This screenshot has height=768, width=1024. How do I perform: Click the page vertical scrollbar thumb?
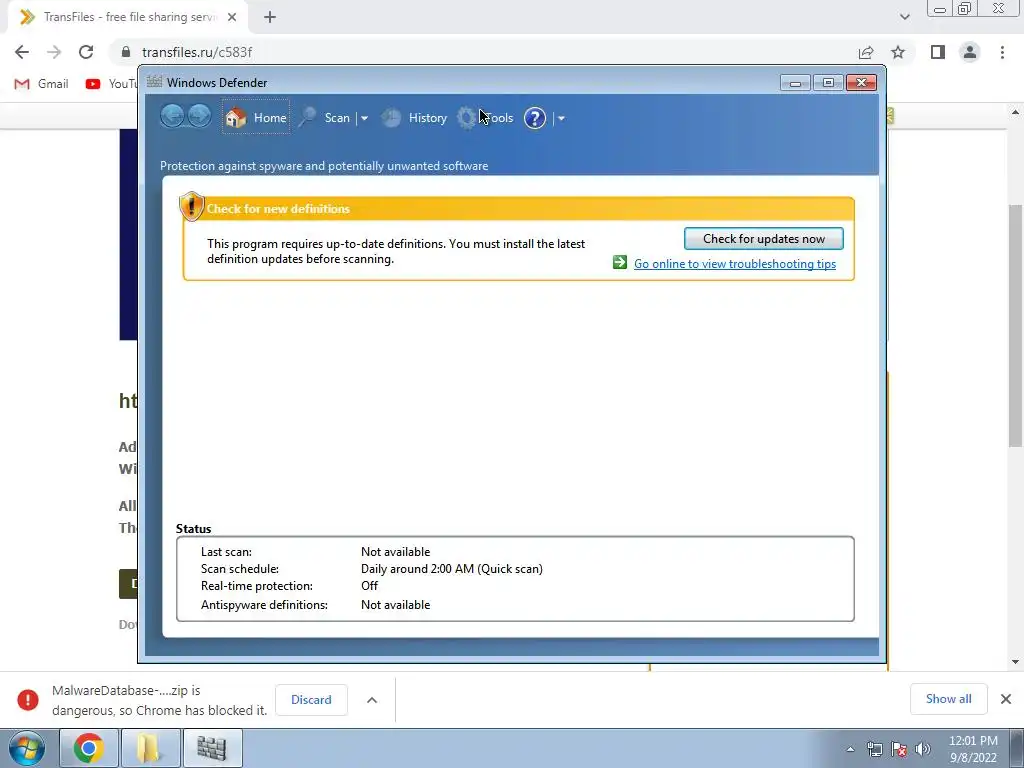point(1015,325)
